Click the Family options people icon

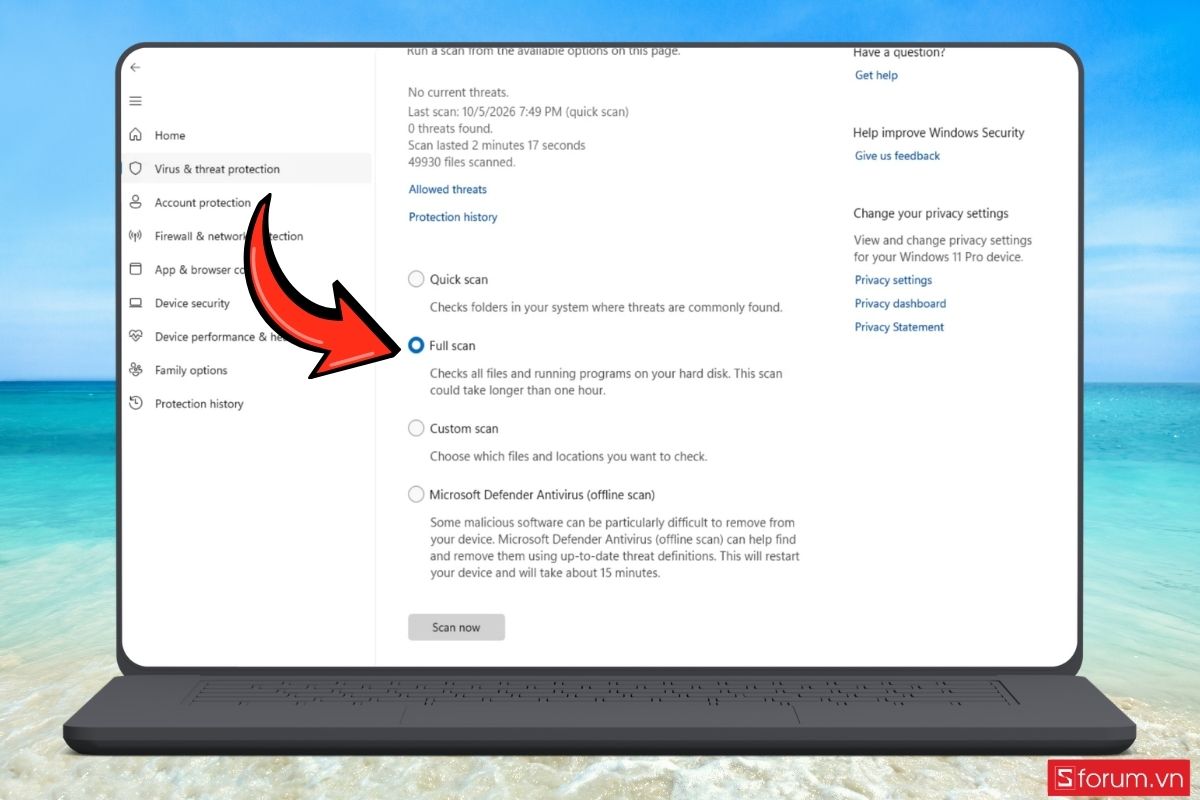pos(135,370)
